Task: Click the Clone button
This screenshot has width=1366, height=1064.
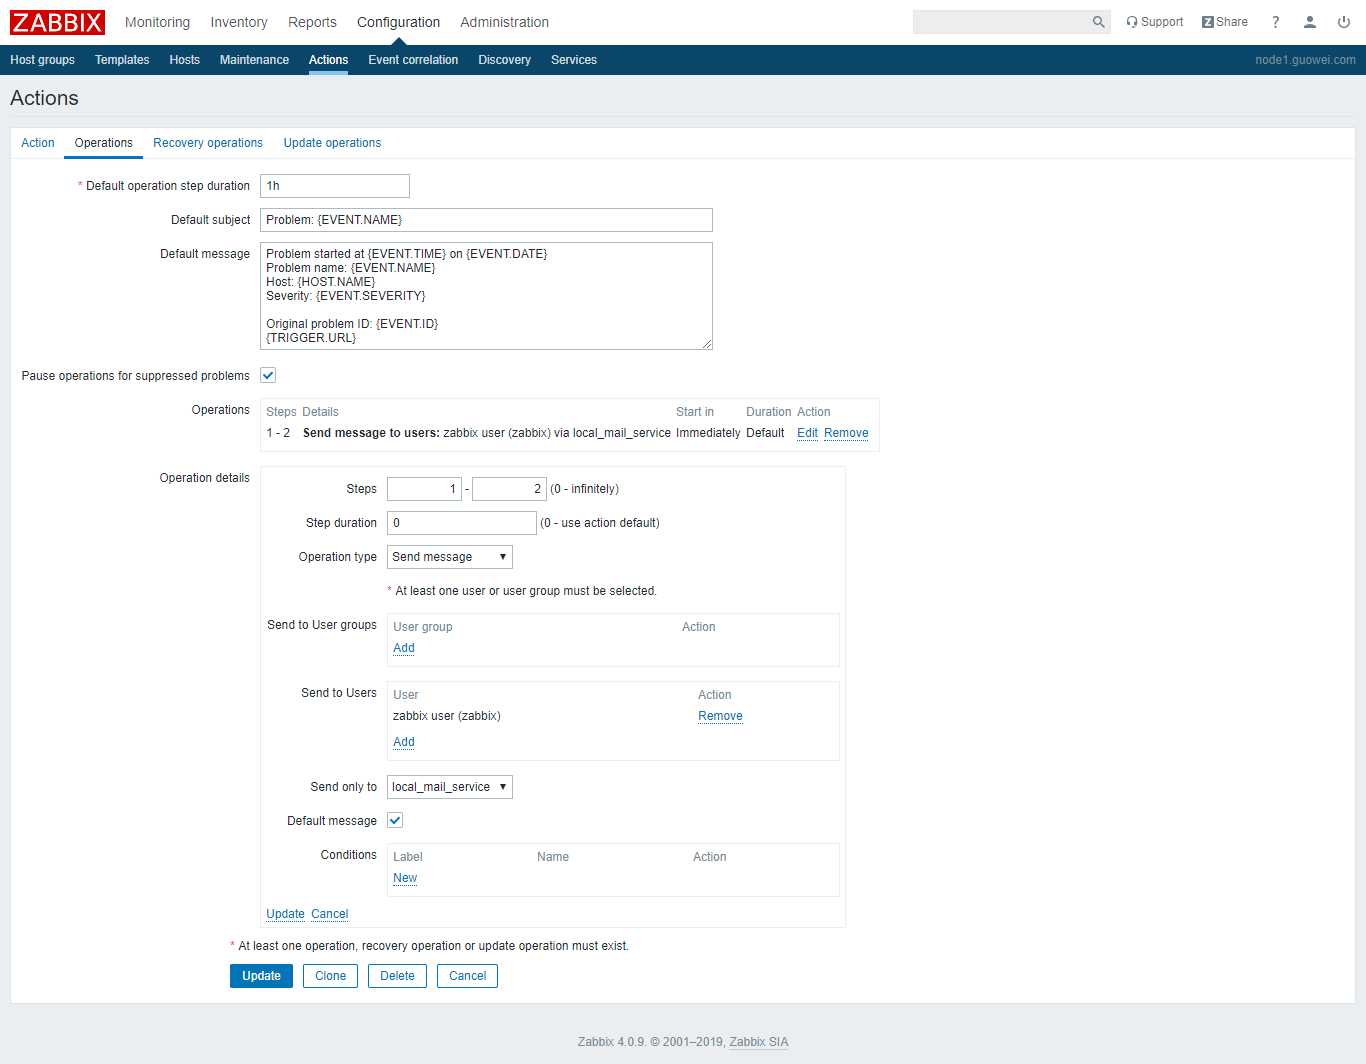Action: click(330, 976)
